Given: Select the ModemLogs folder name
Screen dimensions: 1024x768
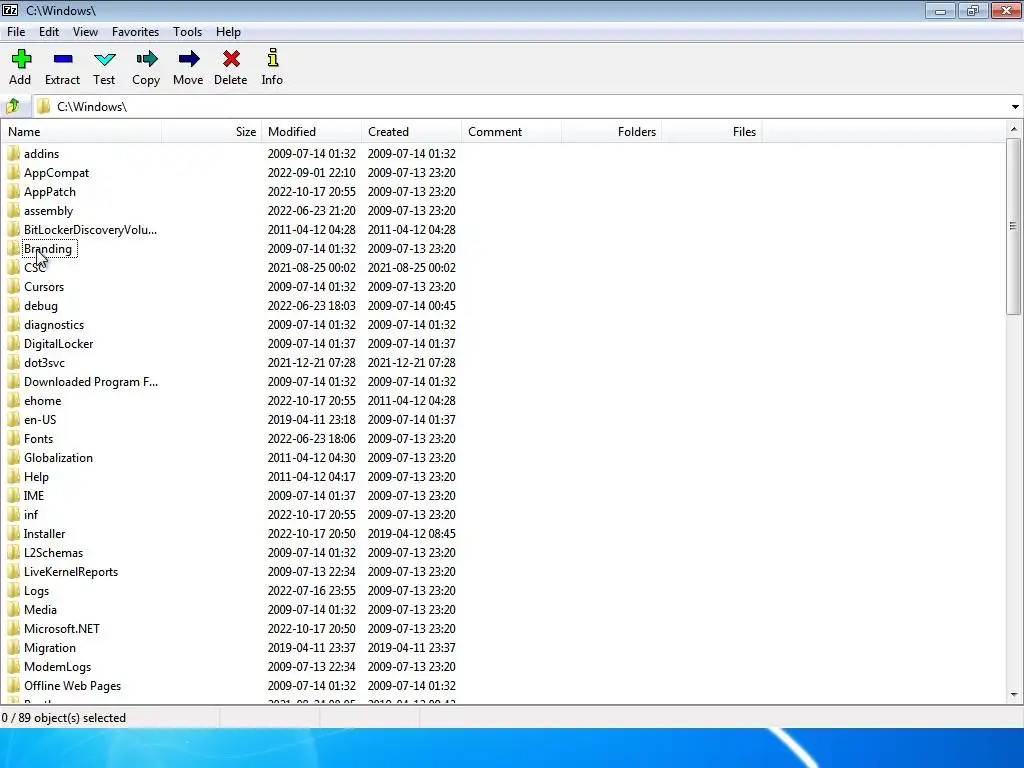Looking at the screenshot, I should click(x=57, y=667).
